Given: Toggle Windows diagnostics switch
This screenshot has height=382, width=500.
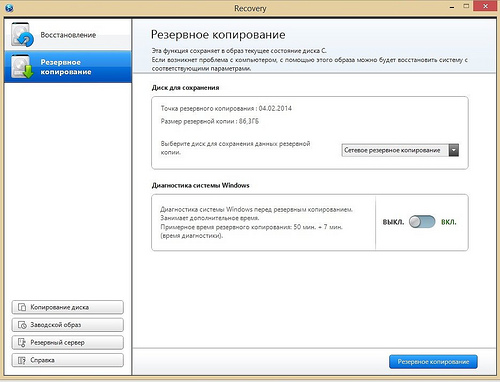Looking at the screenshot, I should [422, 222].
